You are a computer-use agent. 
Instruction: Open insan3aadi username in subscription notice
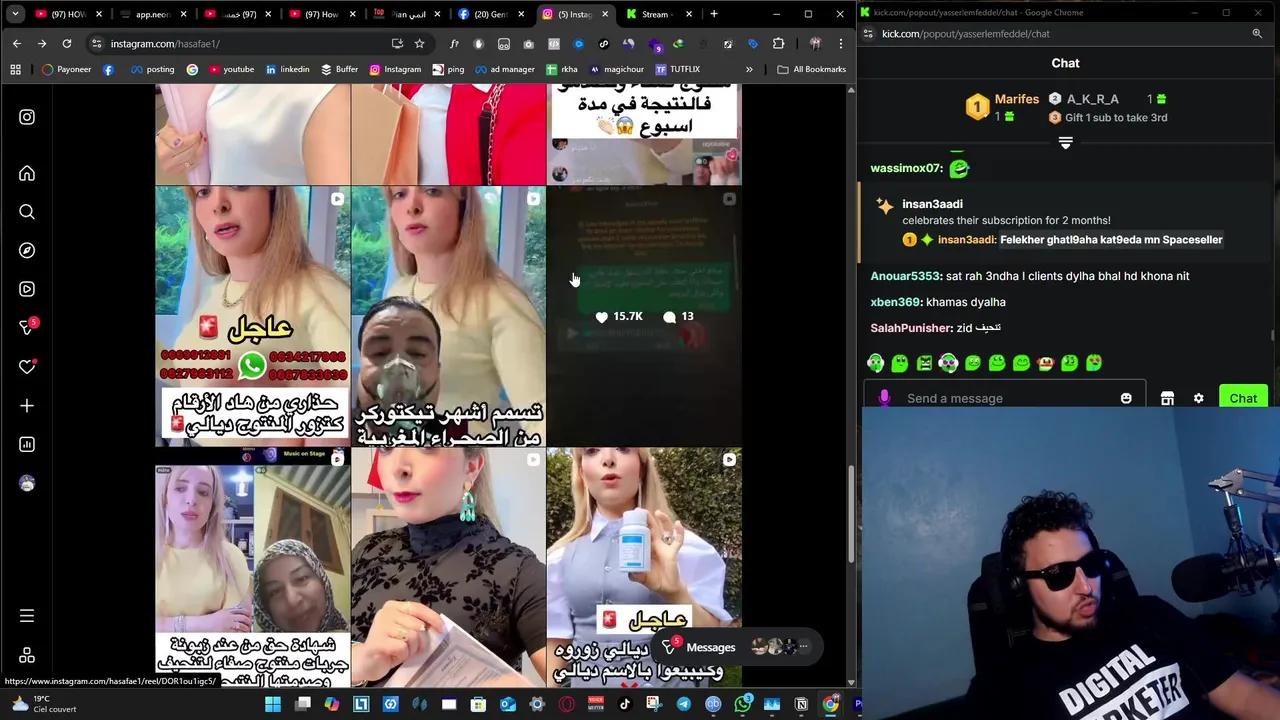(932, 204)
